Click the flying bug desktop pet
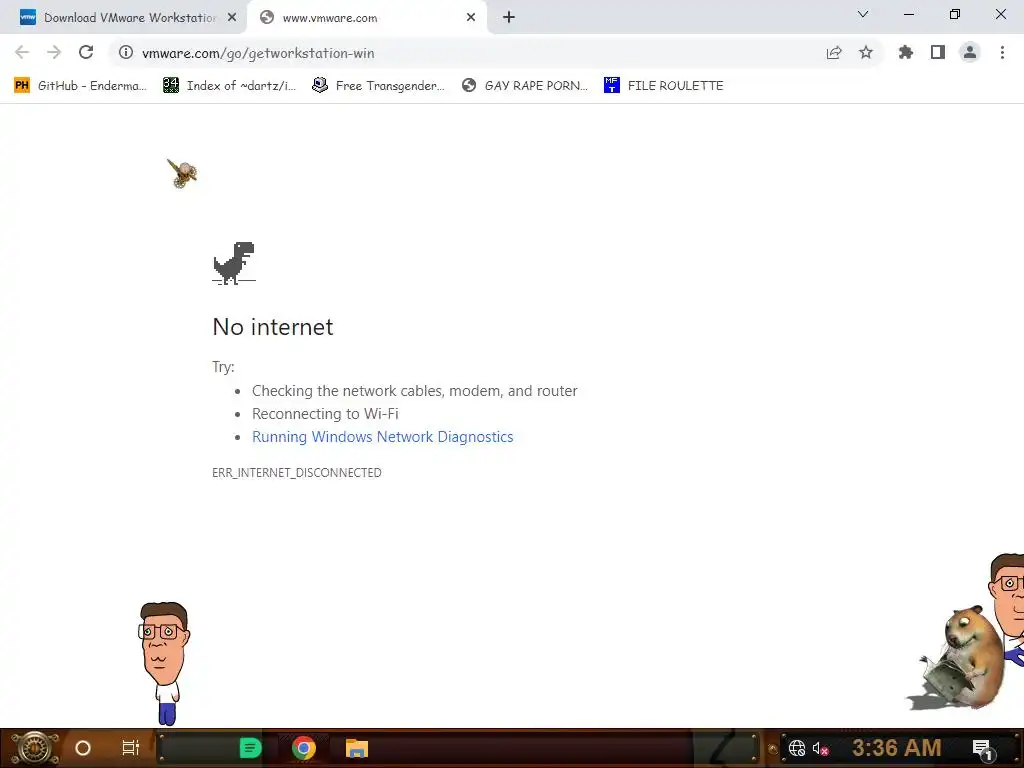 pyautogui.click(x=182, y=173)
